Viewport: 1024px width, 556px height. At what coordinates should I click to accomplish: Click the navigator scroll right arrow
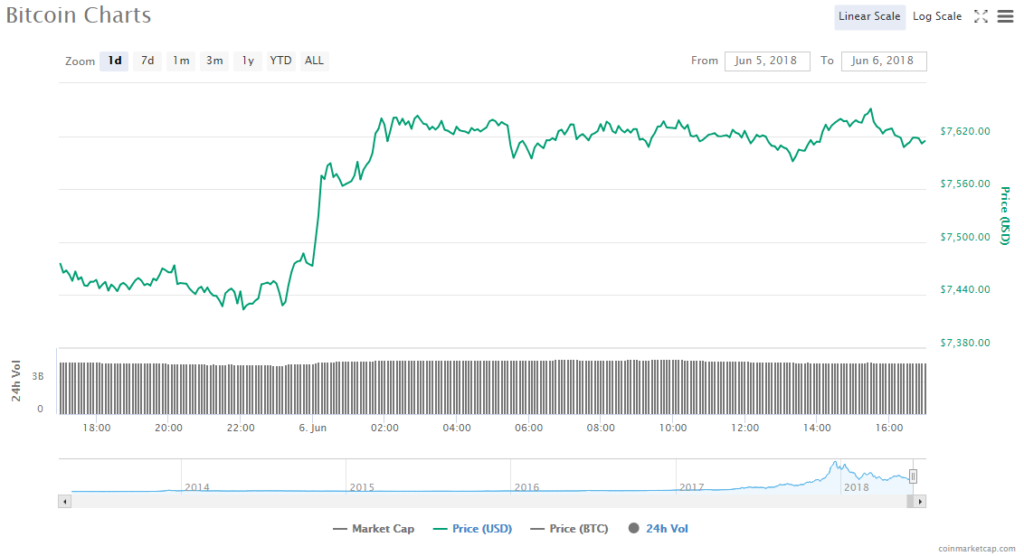point(921,500)
